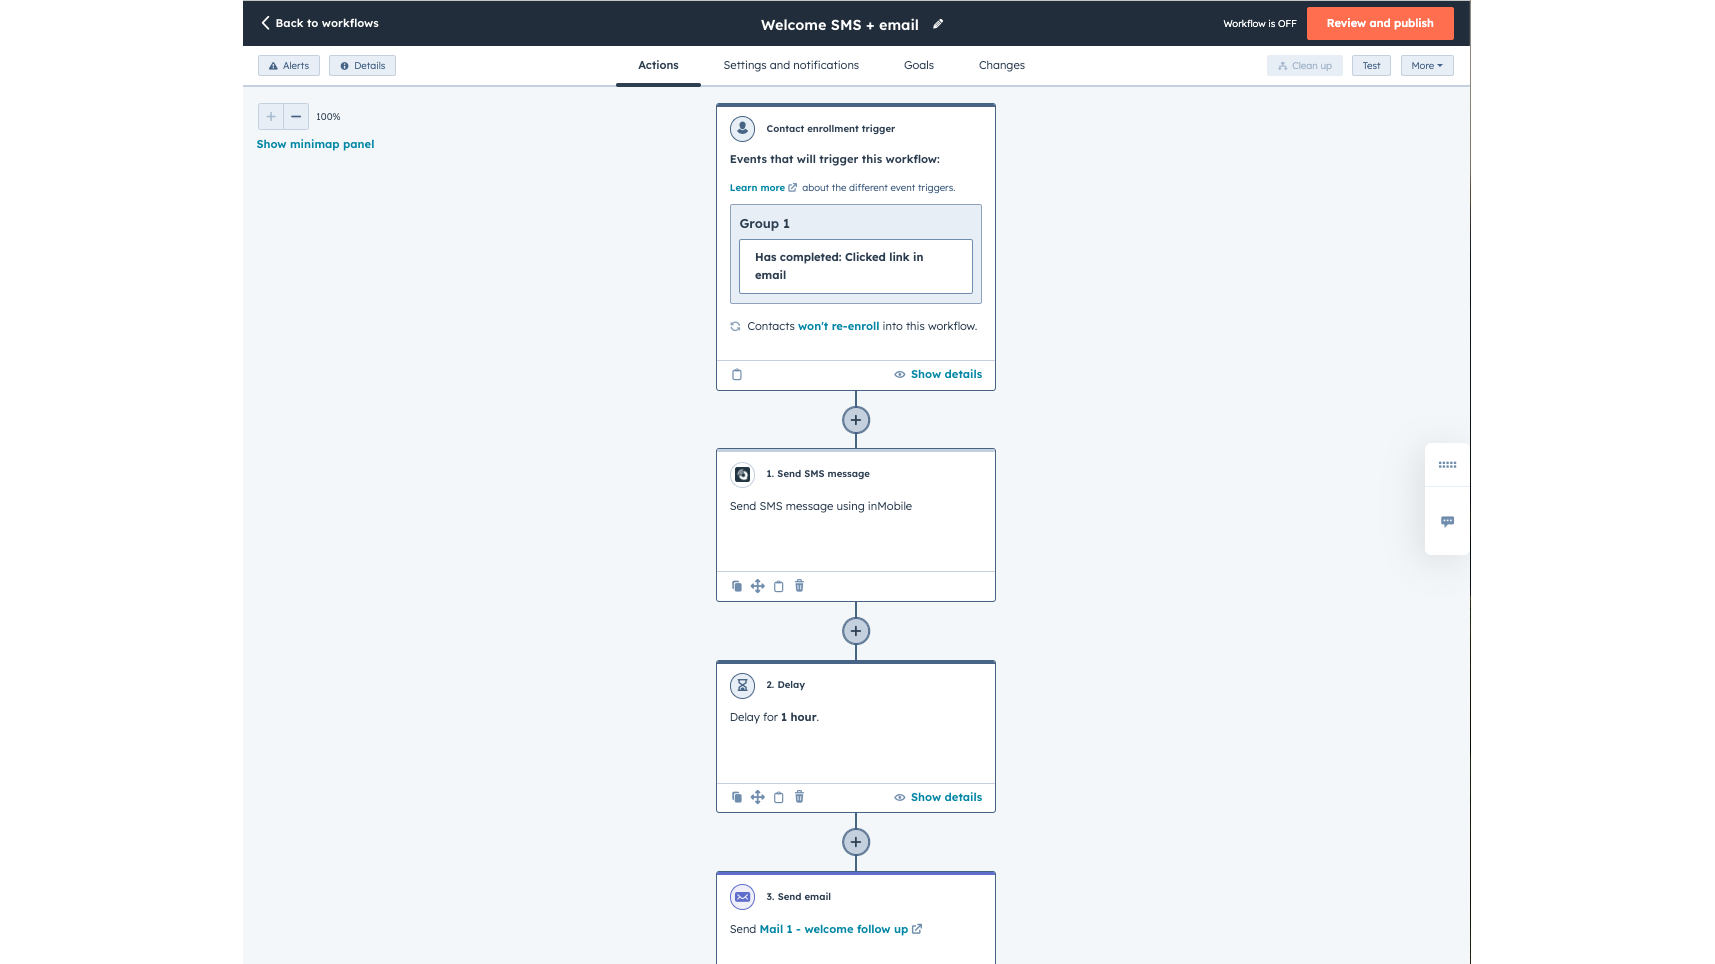Click the zoom out minus button

click(296, 117)
